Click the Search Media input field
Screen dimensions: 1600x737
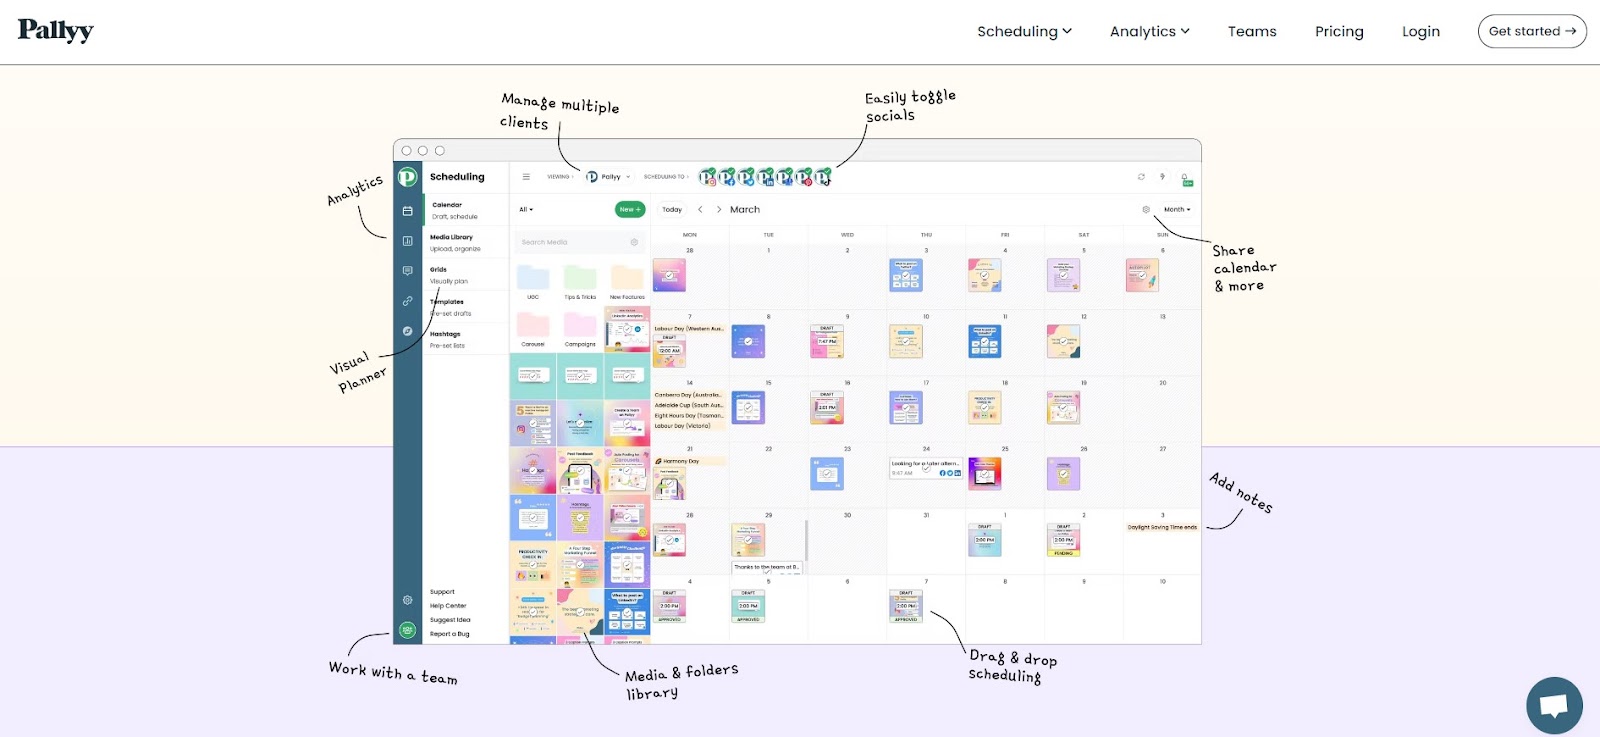572,242
